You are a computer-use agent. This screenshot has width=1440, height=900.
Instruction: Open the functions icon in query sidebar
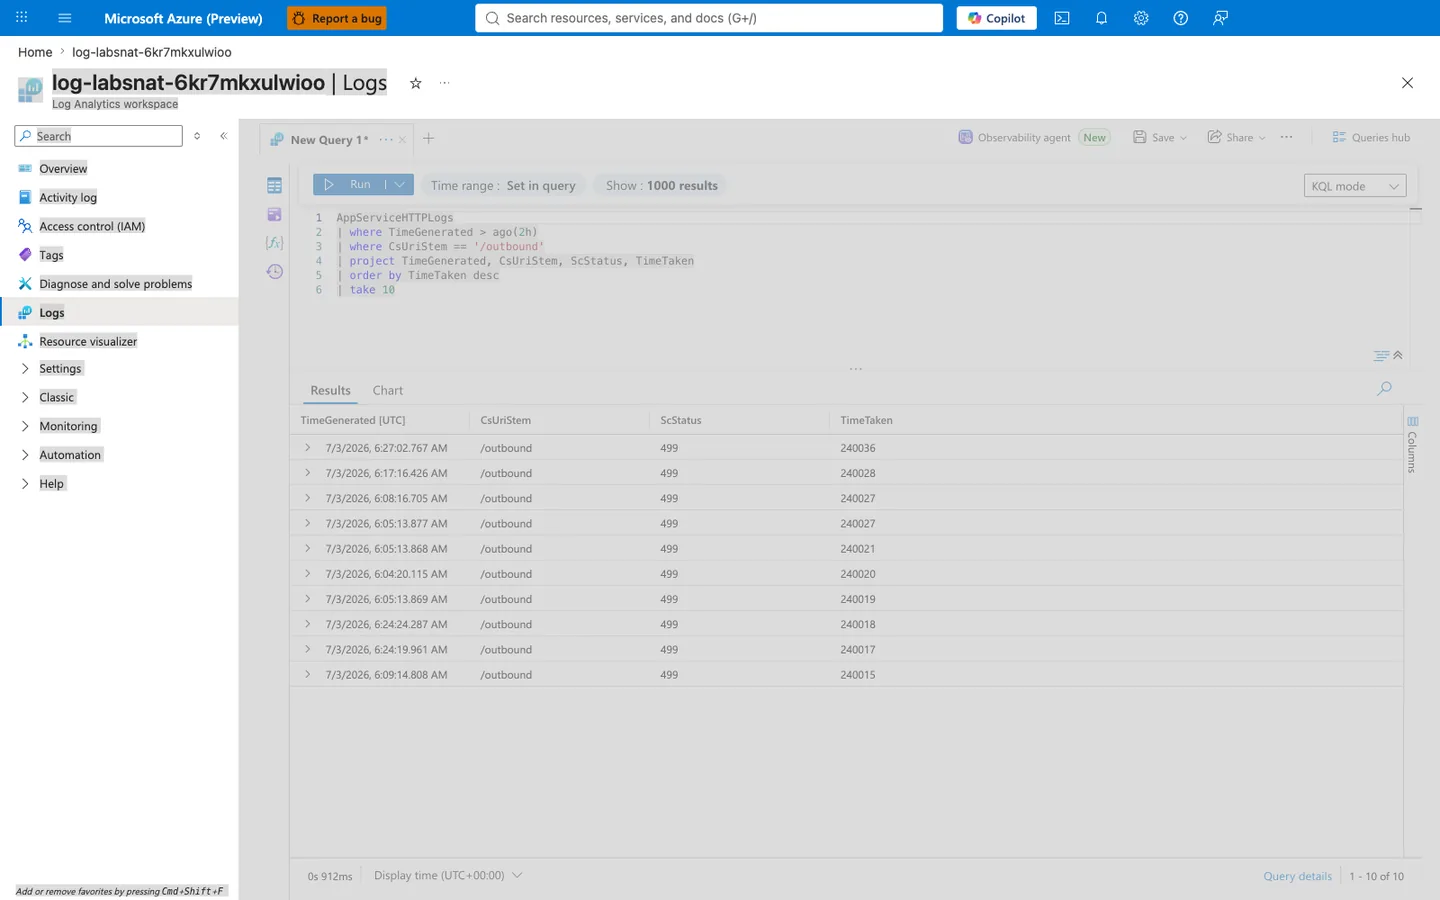click(274, 243)
